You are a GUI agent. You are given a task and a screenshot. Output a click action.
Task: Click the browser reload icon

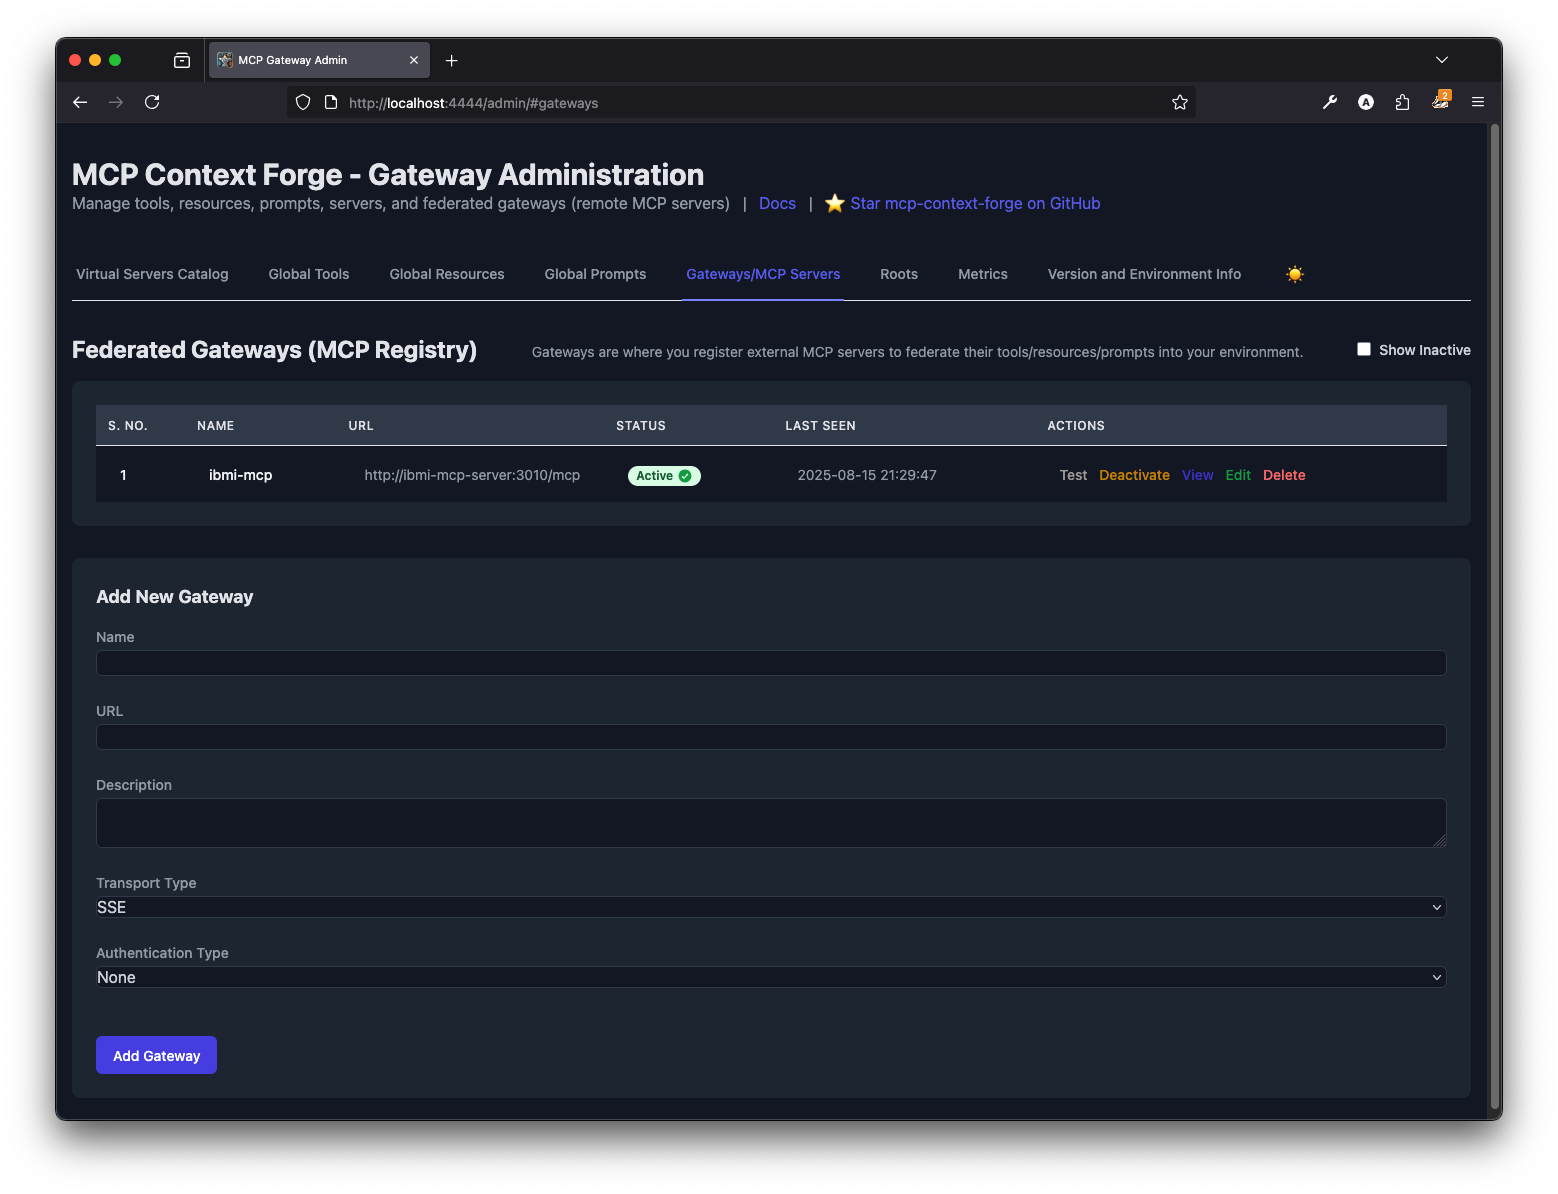(x=152, y=102)
